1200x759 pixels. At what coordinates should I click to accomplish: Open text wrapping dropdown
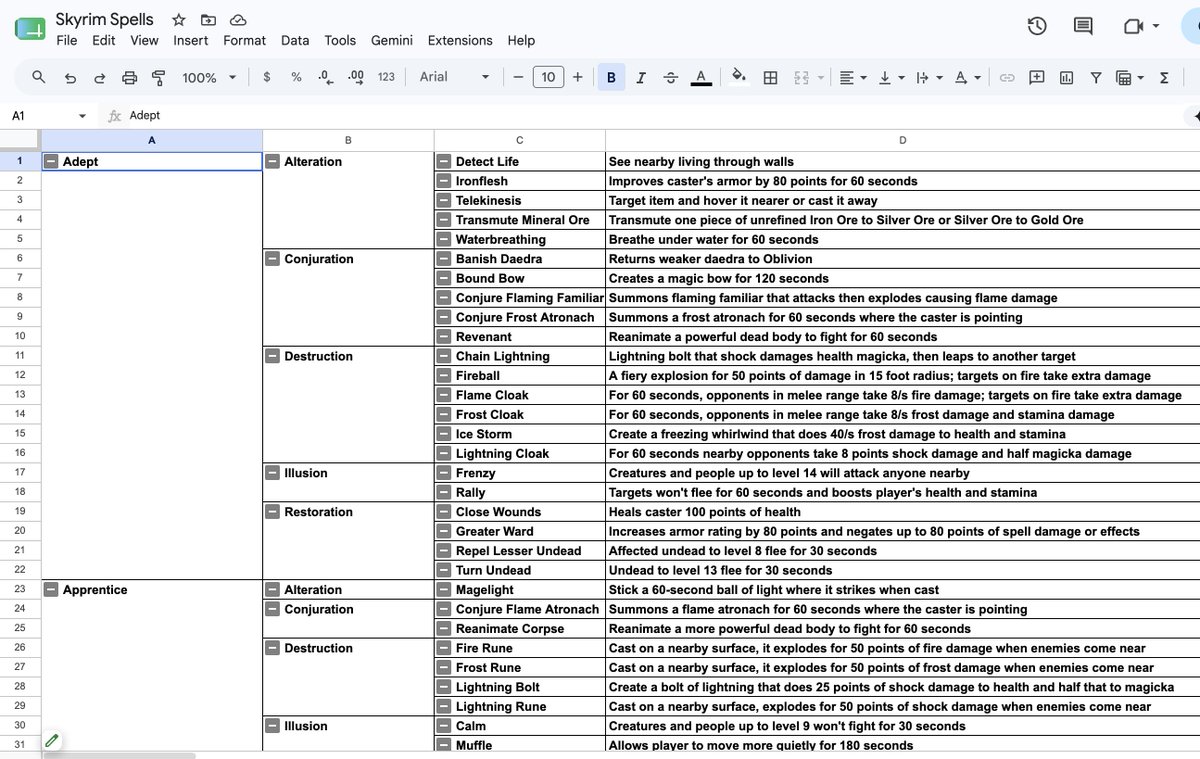pos(929,77)
